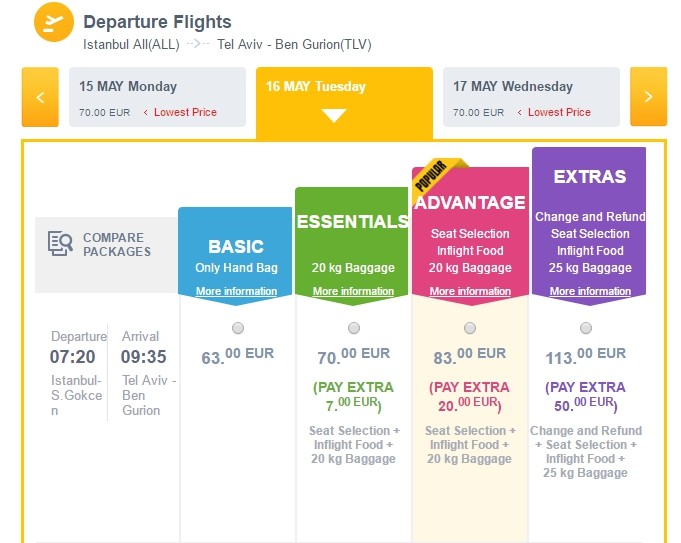
Task: Click the 07:20 departure time
Action: click(71, 357)
